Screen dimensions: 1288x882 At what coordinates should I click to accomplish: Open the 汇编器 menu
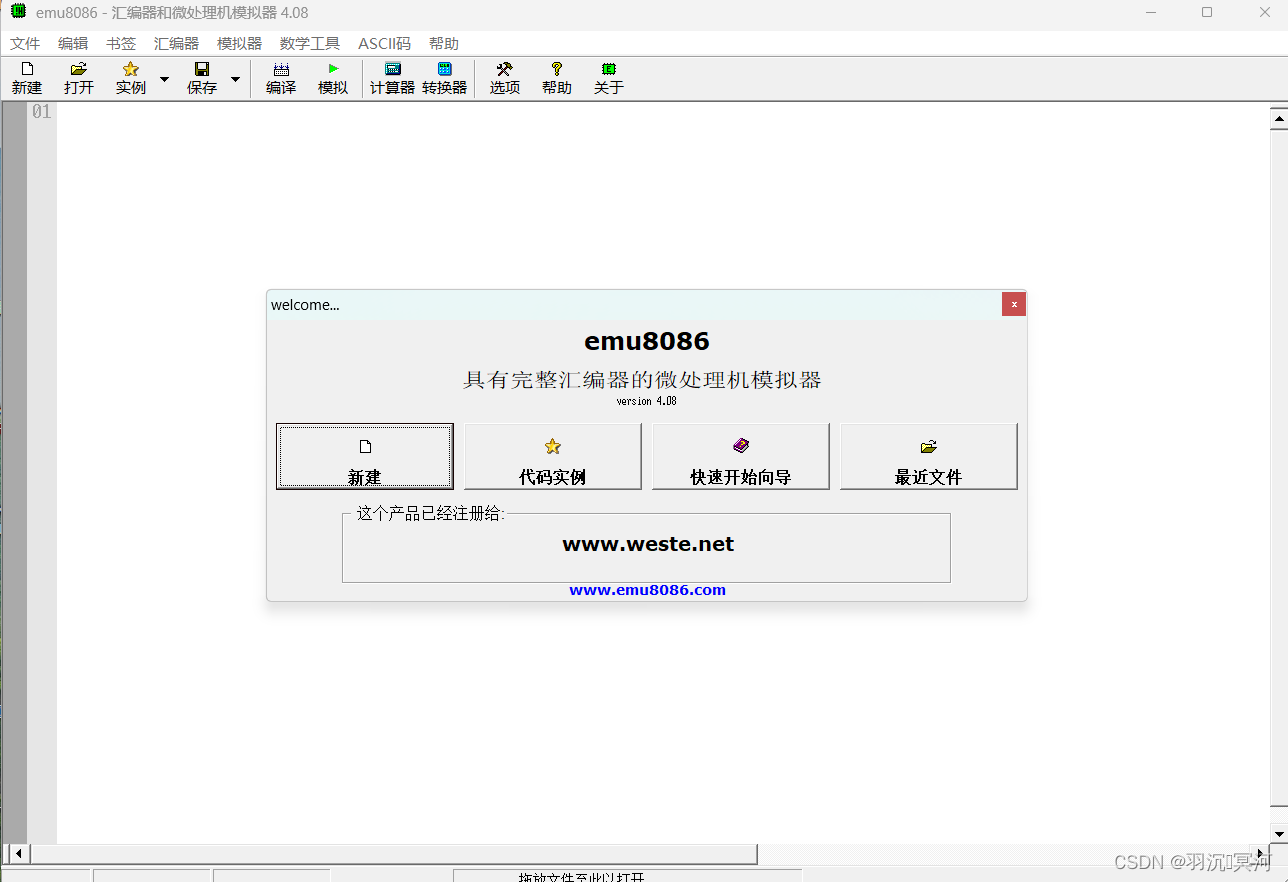(x=175, y=43)
